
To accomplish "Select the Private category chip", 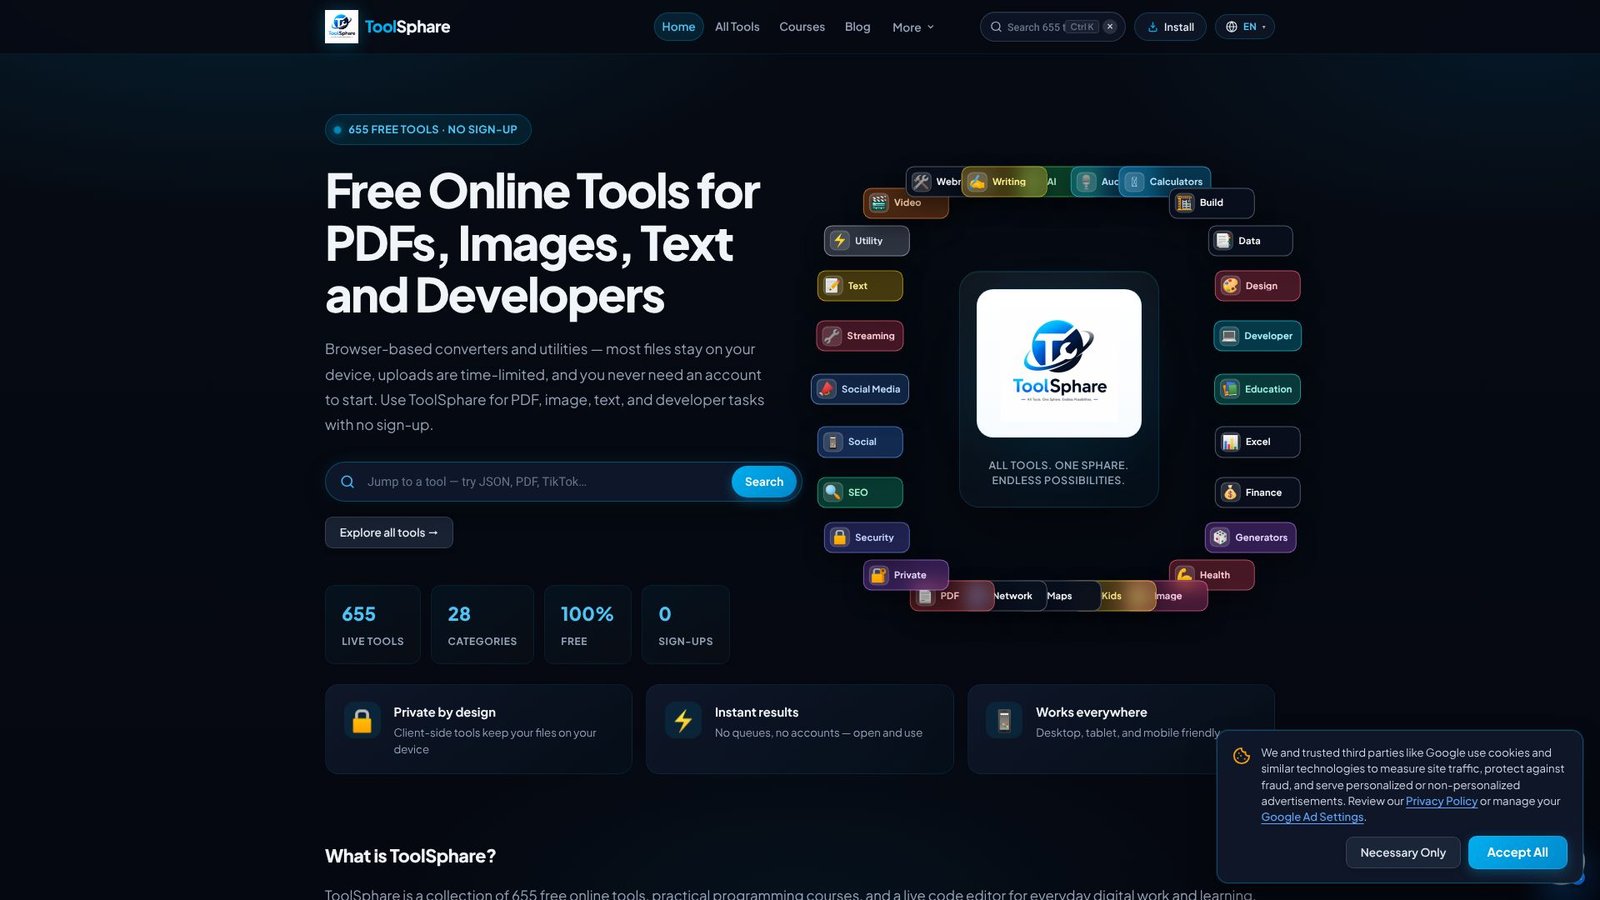I will click(x=906, y=575).
